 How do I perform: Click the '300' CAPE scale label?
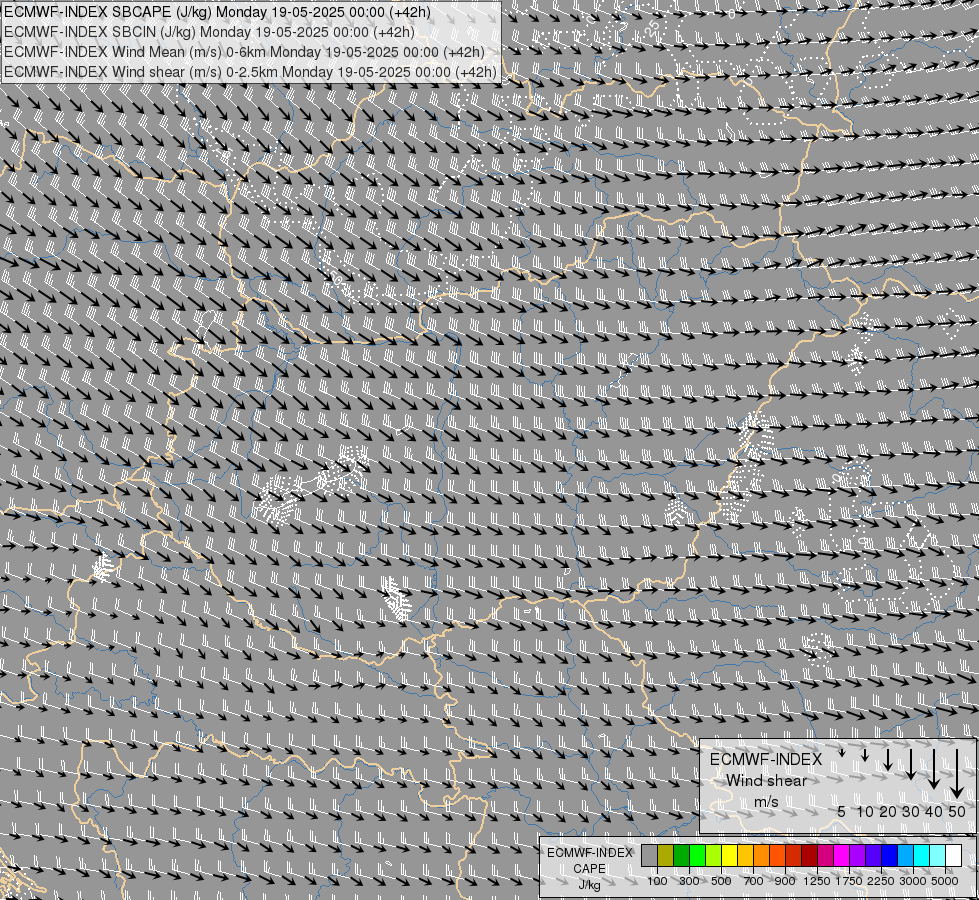(689, 881)
